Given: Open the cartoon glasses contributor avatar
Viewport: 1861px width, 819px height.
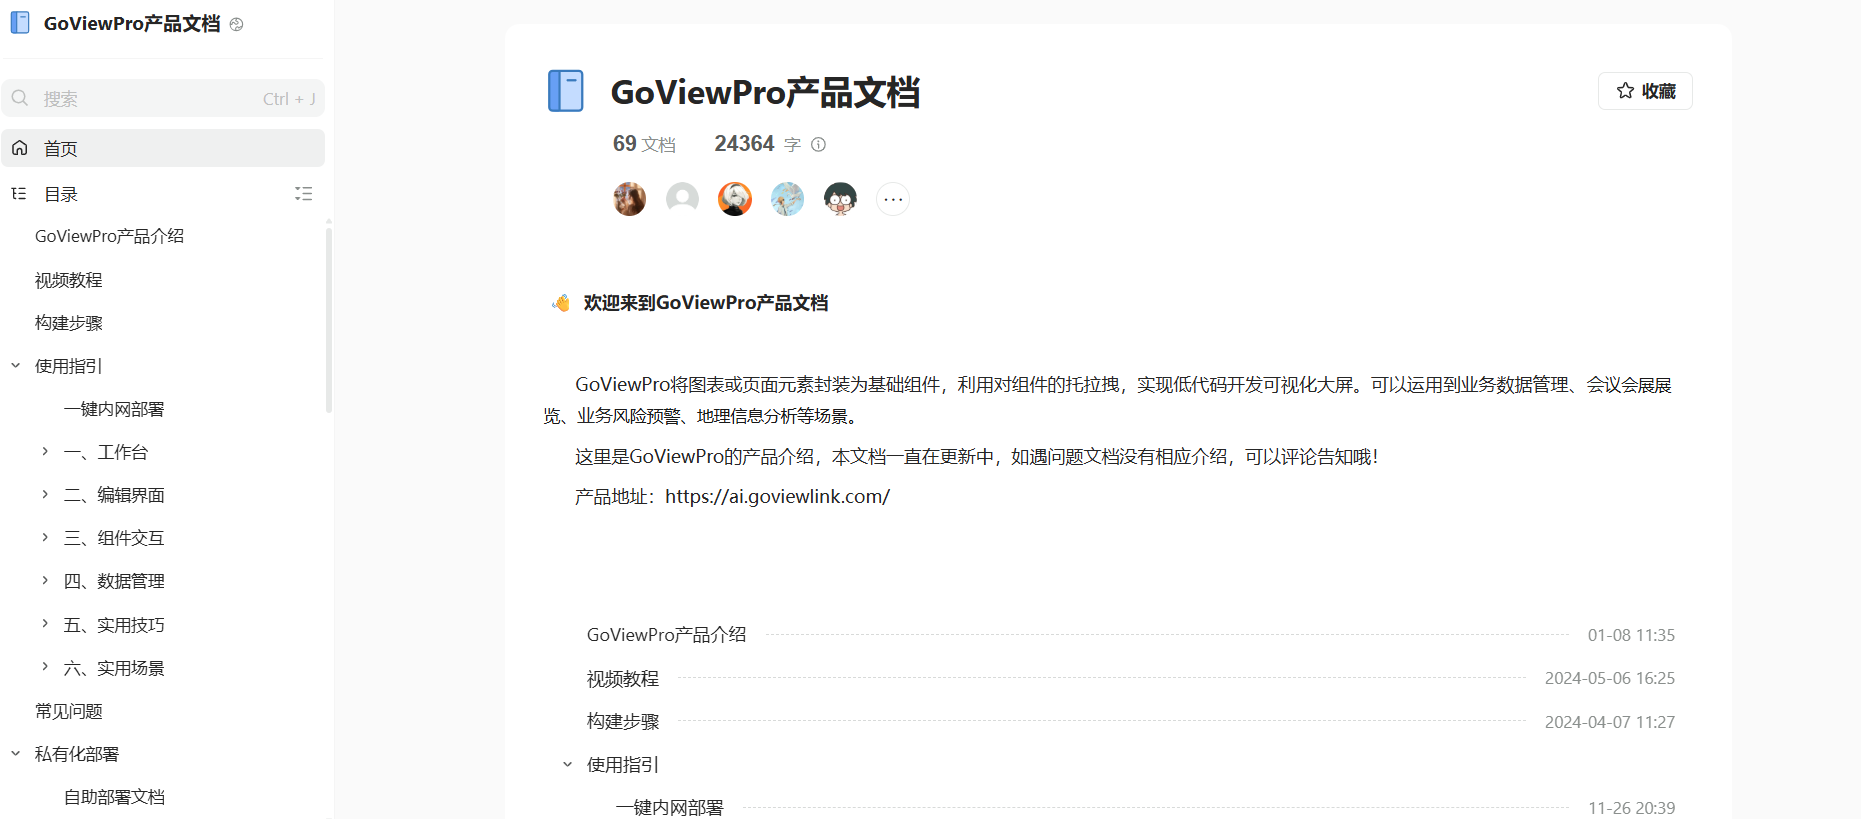Looking at the screenshot, I should (x=840, y=199).
